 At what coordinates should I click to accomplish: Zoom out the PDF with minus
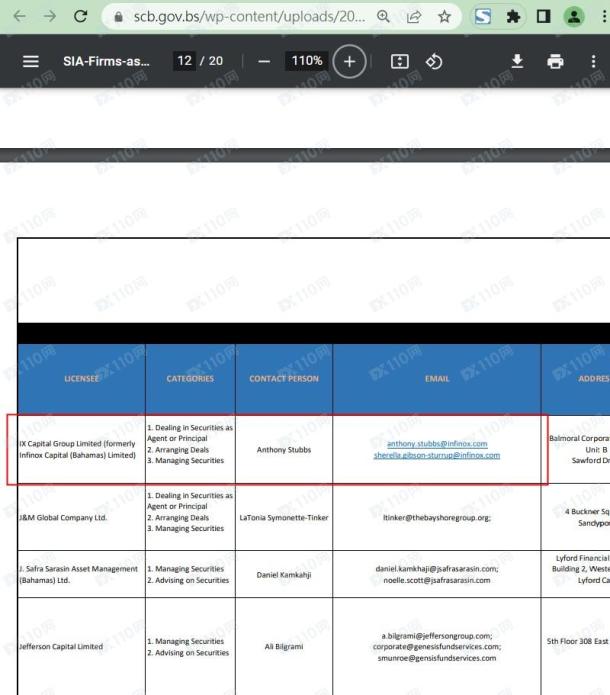[x=264, y=61]
